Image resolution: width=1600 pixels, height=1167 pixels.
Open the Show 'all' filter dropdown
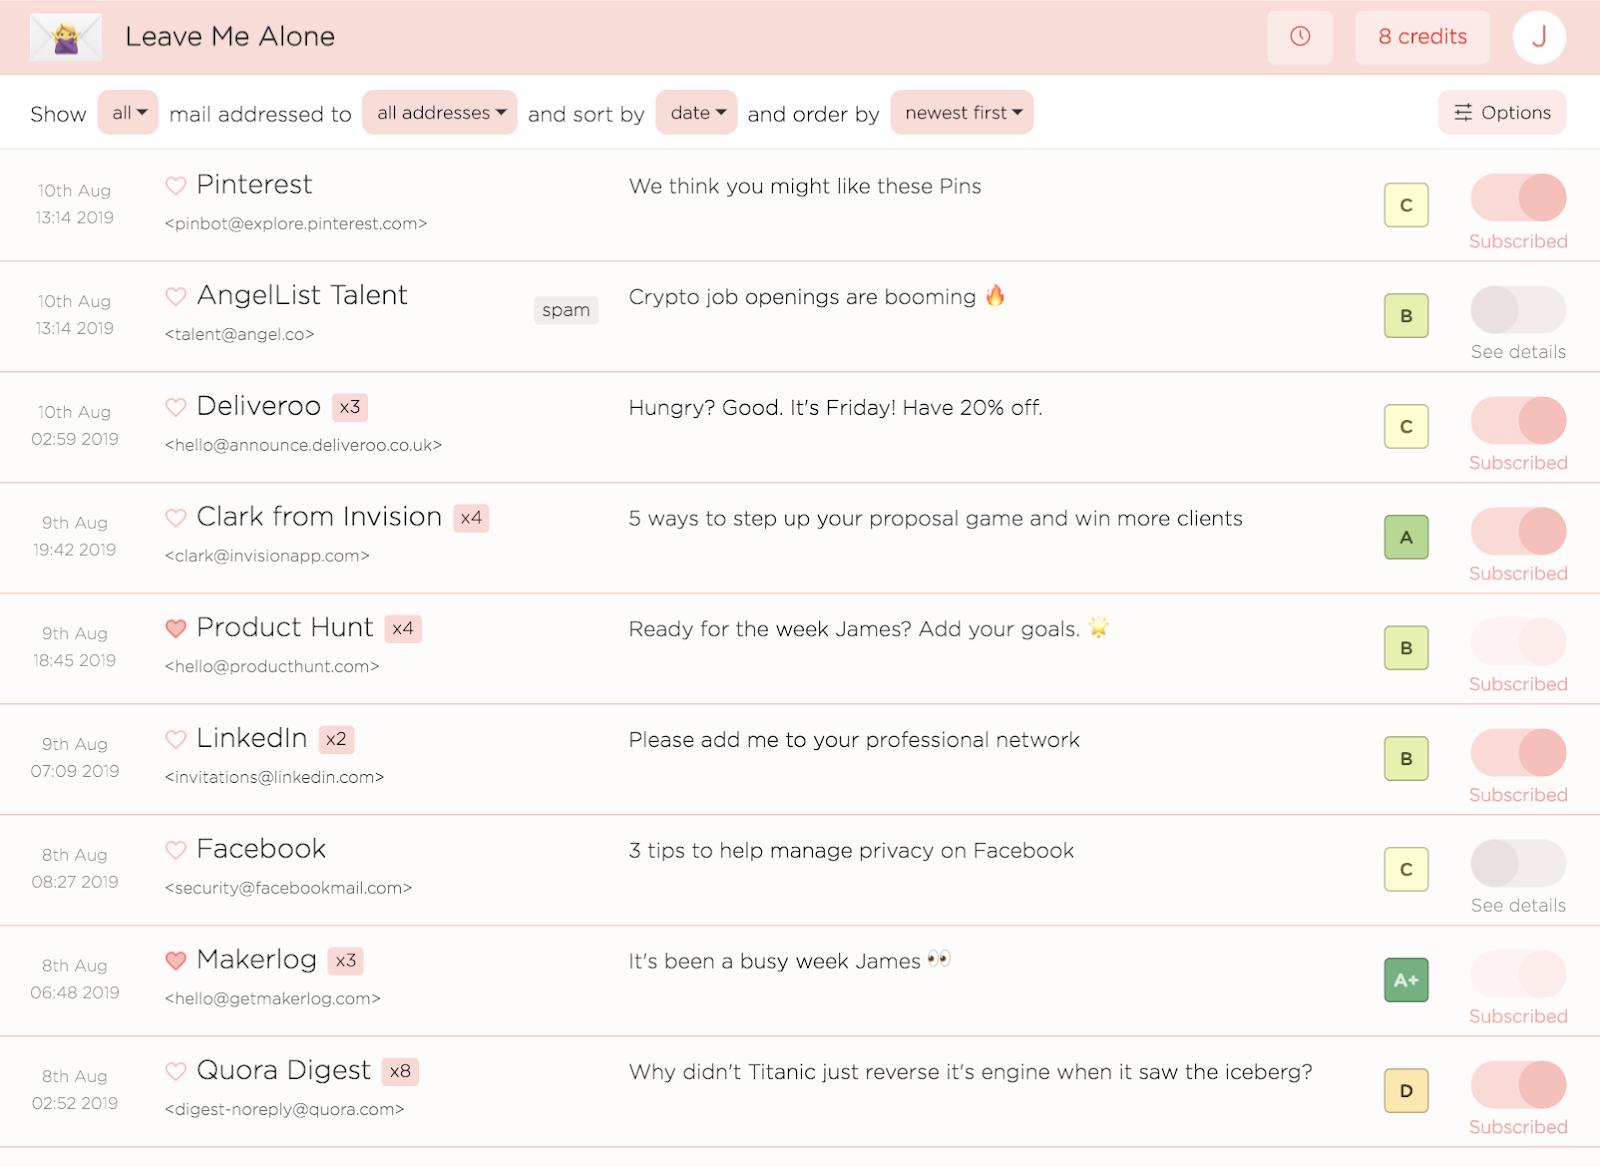[128, 113]
